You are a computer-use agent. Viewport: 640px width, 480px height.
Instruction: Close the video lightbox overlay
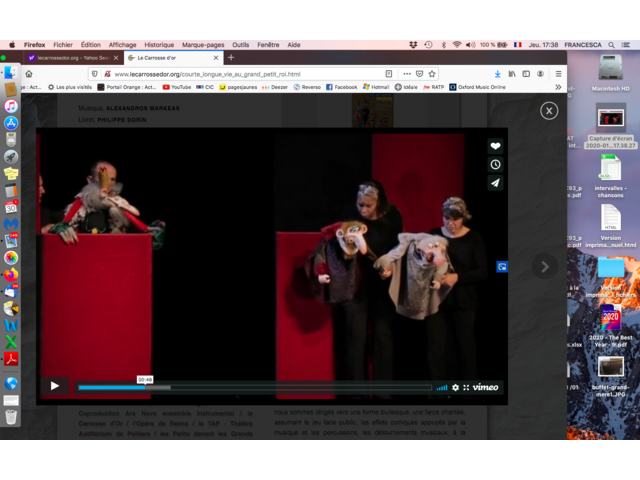point(549,111)
